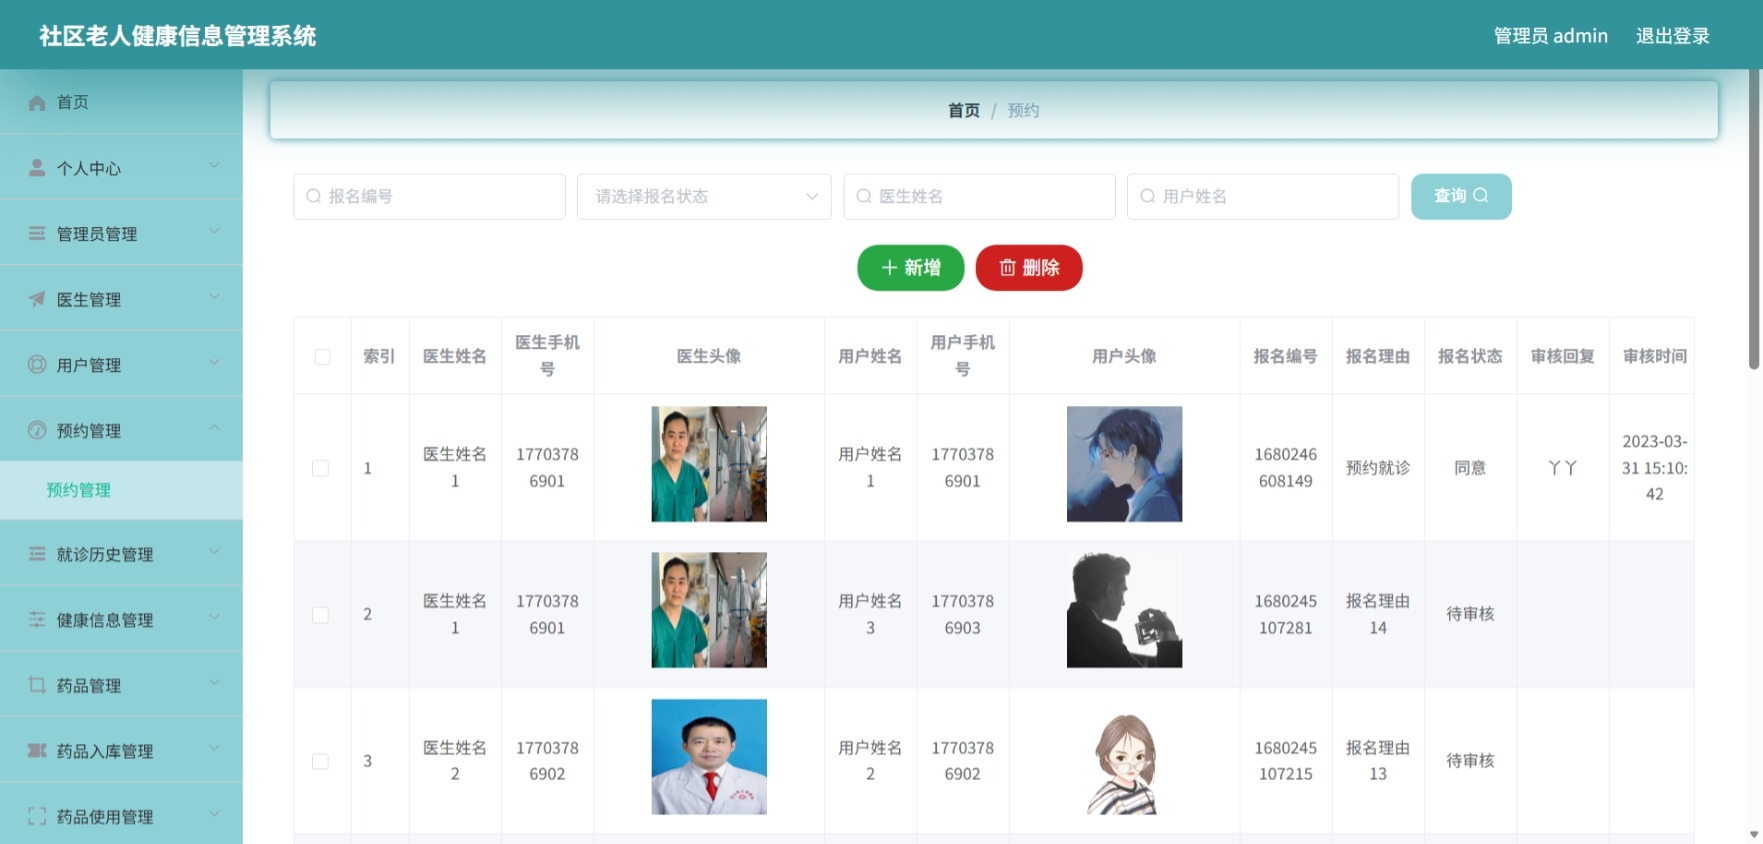
Task: Select the 预约管理 submenu item
Action: tap(121, 490)
